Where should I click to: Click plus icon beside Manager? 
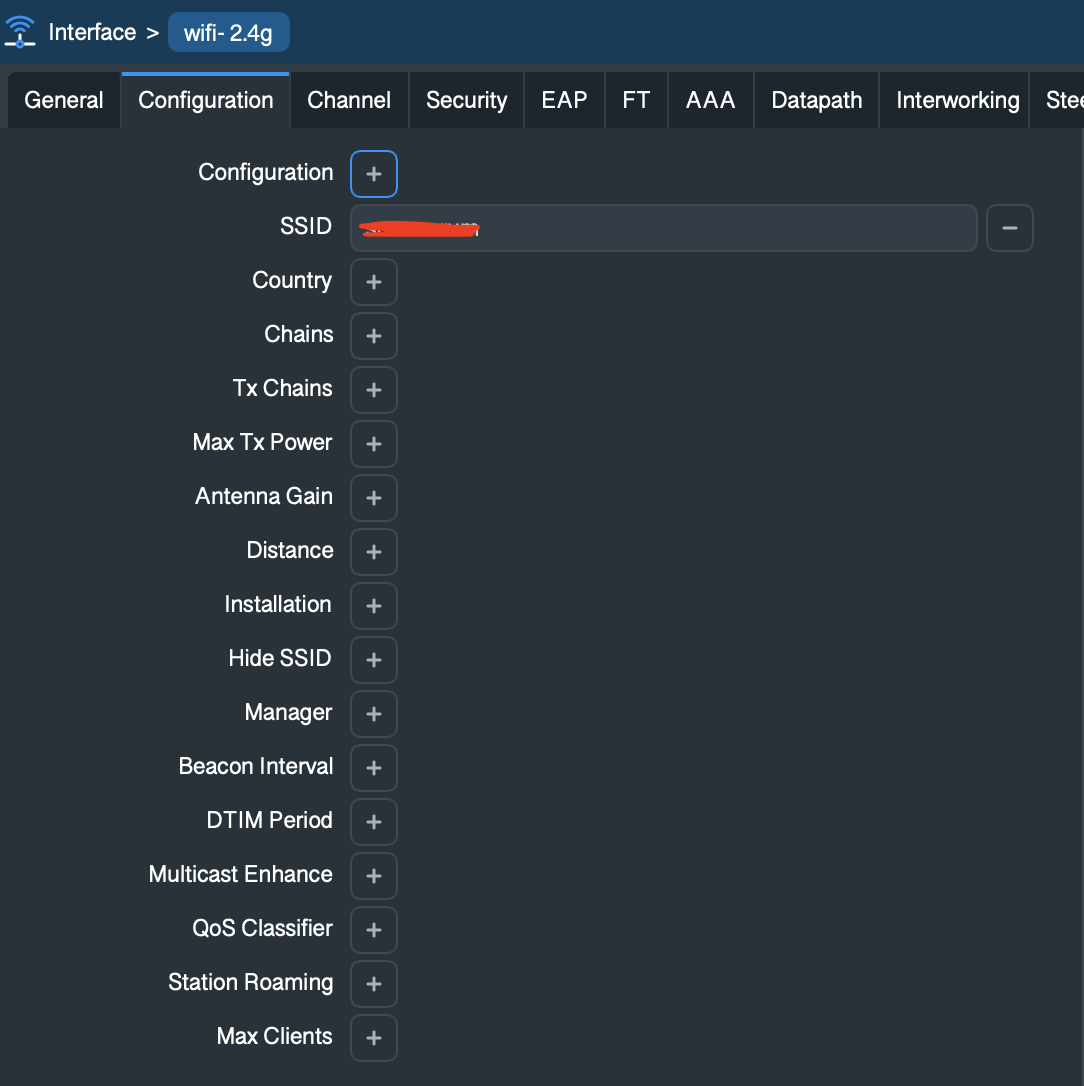tap(374, 714)
